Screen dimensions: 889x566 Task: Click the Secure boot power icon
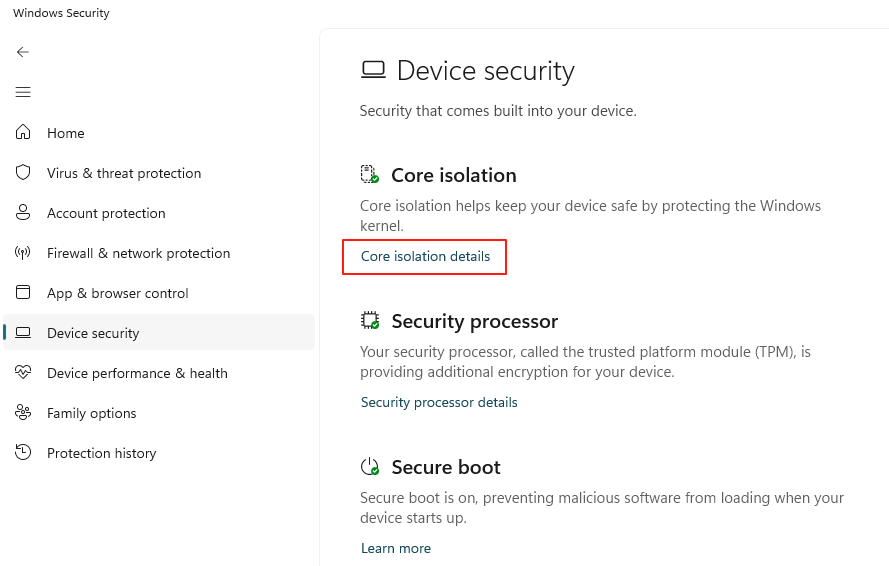(370, 467)
